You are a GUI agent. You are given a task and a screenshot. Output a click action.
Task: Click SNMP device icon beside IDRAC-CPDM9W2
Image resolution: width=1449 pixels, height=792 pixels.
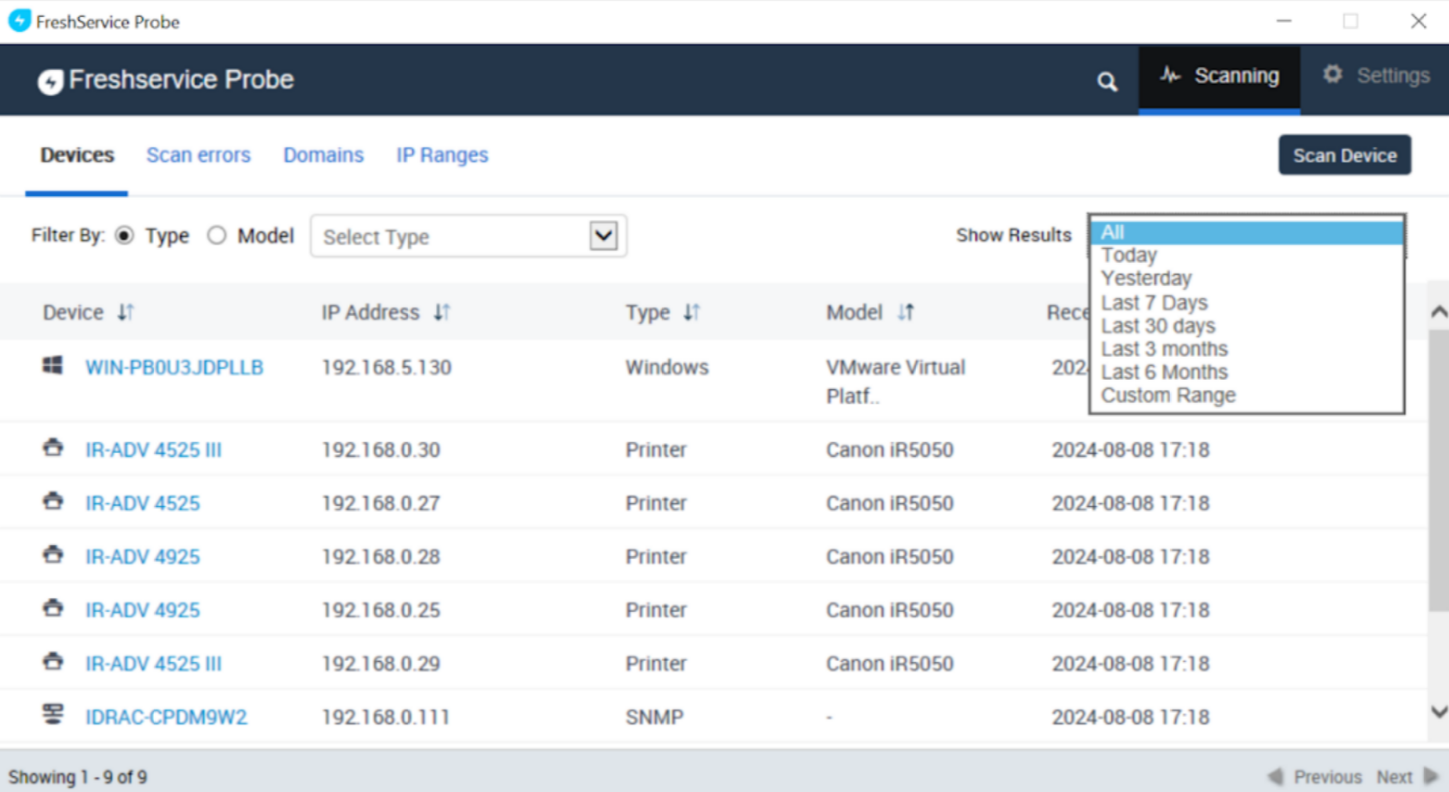[x=53, y=714]
